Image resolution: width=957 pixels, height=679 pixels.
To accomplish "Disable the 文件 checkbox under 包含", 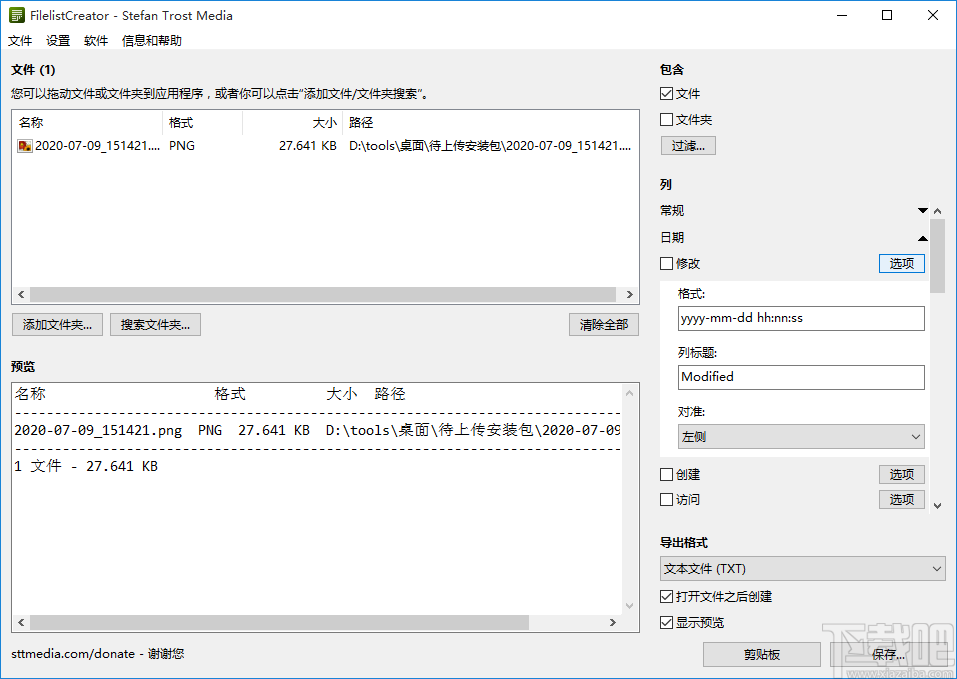I will pyautogui.click(x=666, y=93).
